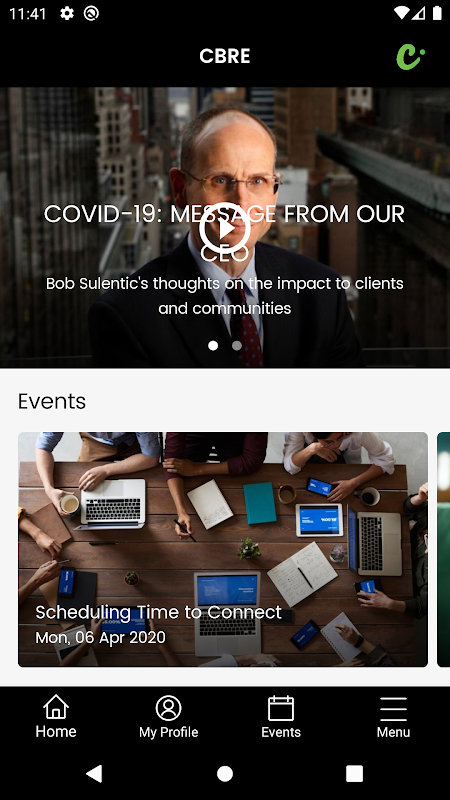Tap the Android back triangle button
Viewport: 450px width, 800px height.
[x=94, y=773]
